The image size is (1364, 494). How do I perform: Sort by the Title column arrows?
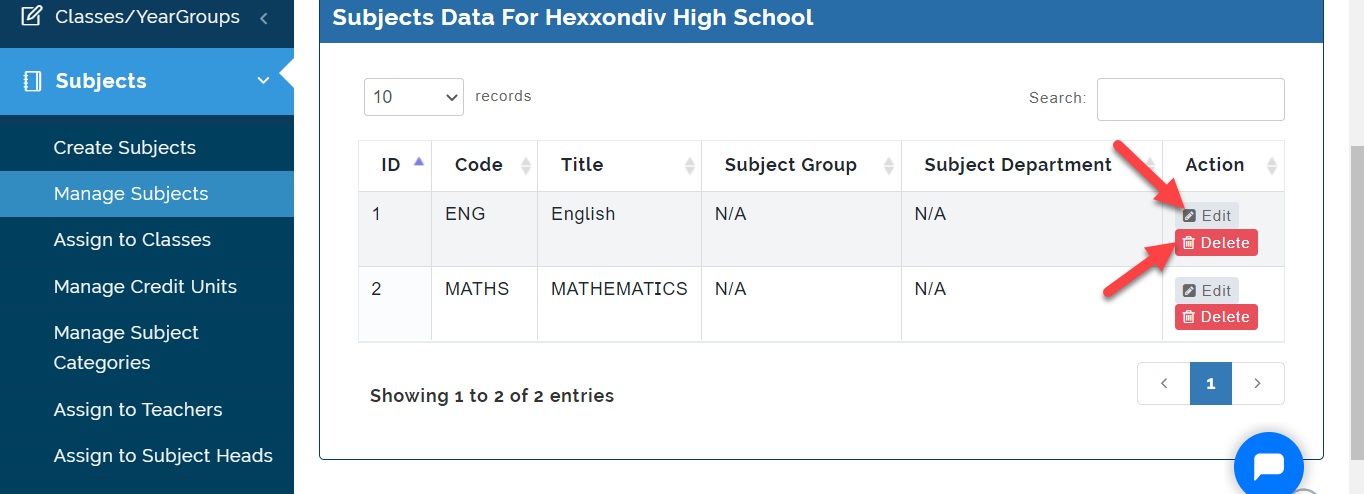(689, 165)
